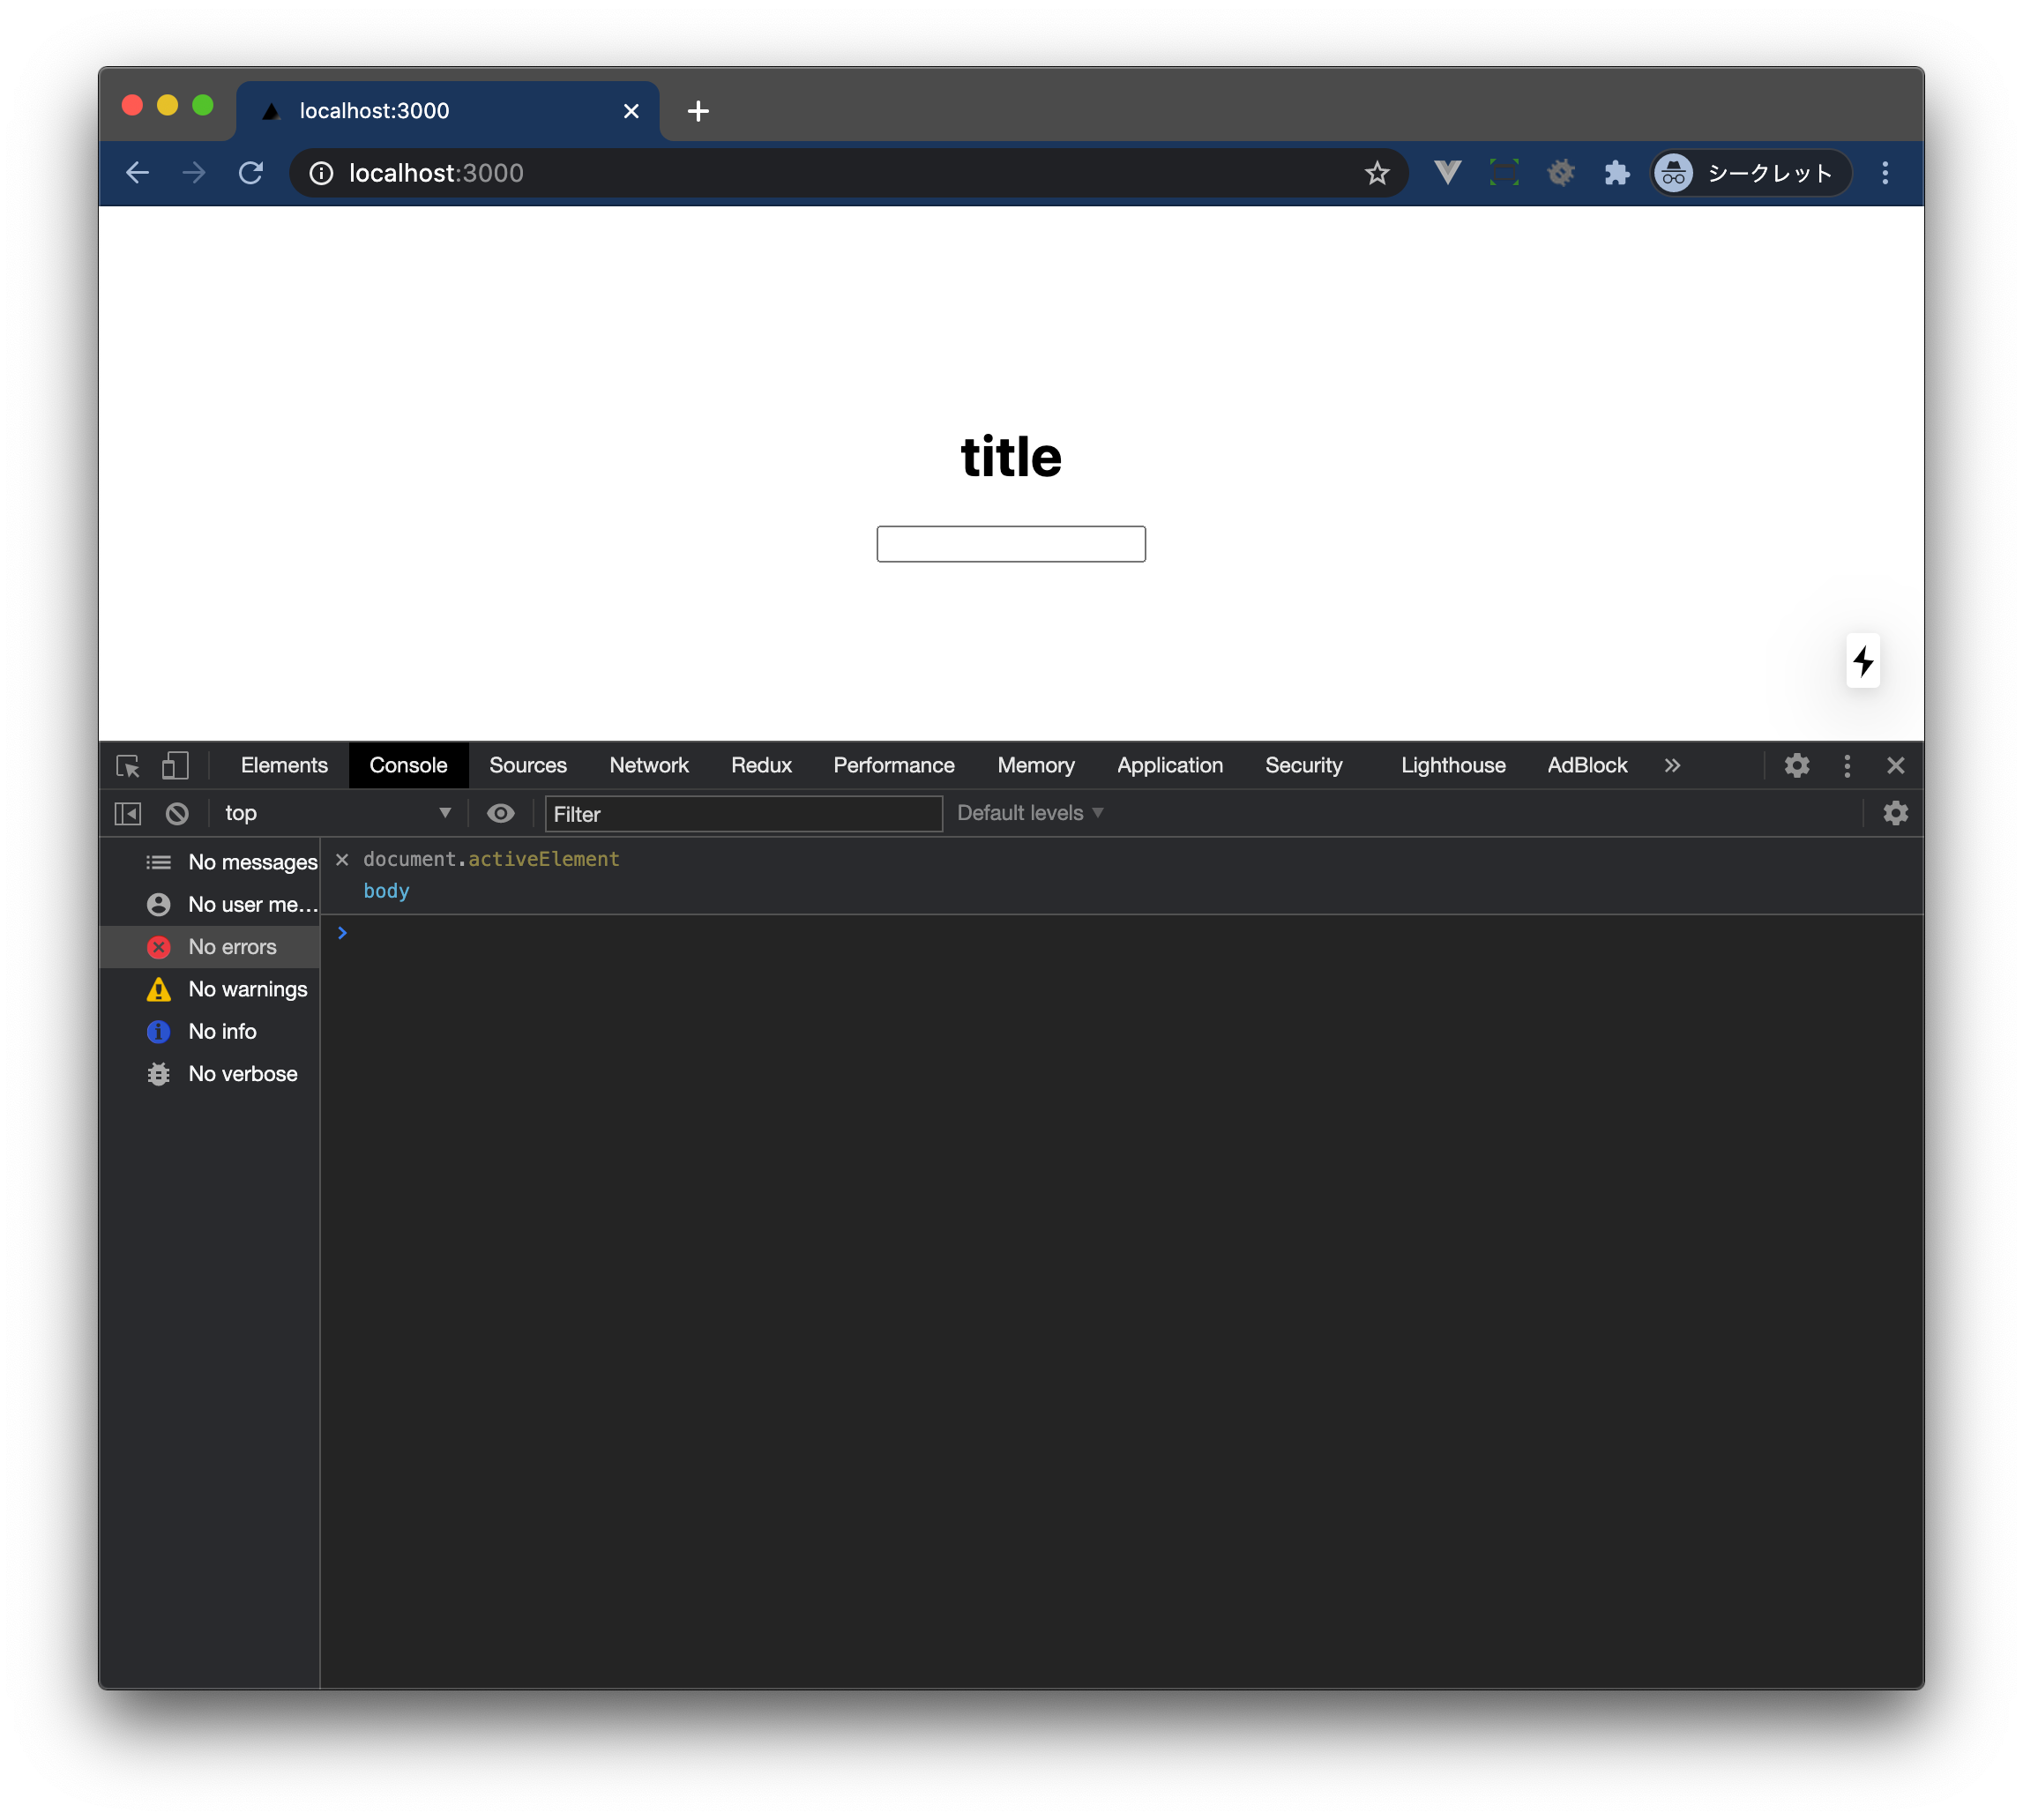
Task: Select the localhost:3000 browser tab
Action: tap(447, 111)
